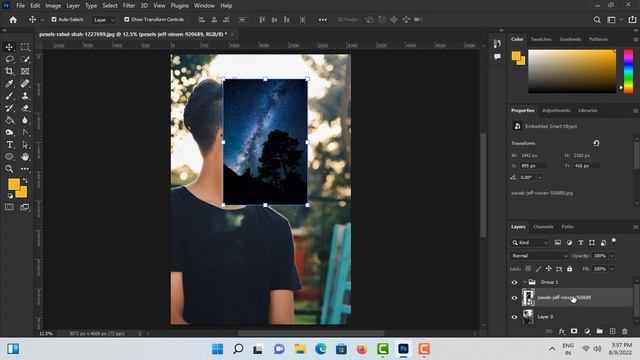
Task: Select the Clone Stamp tool
Action: click(25, 96)
